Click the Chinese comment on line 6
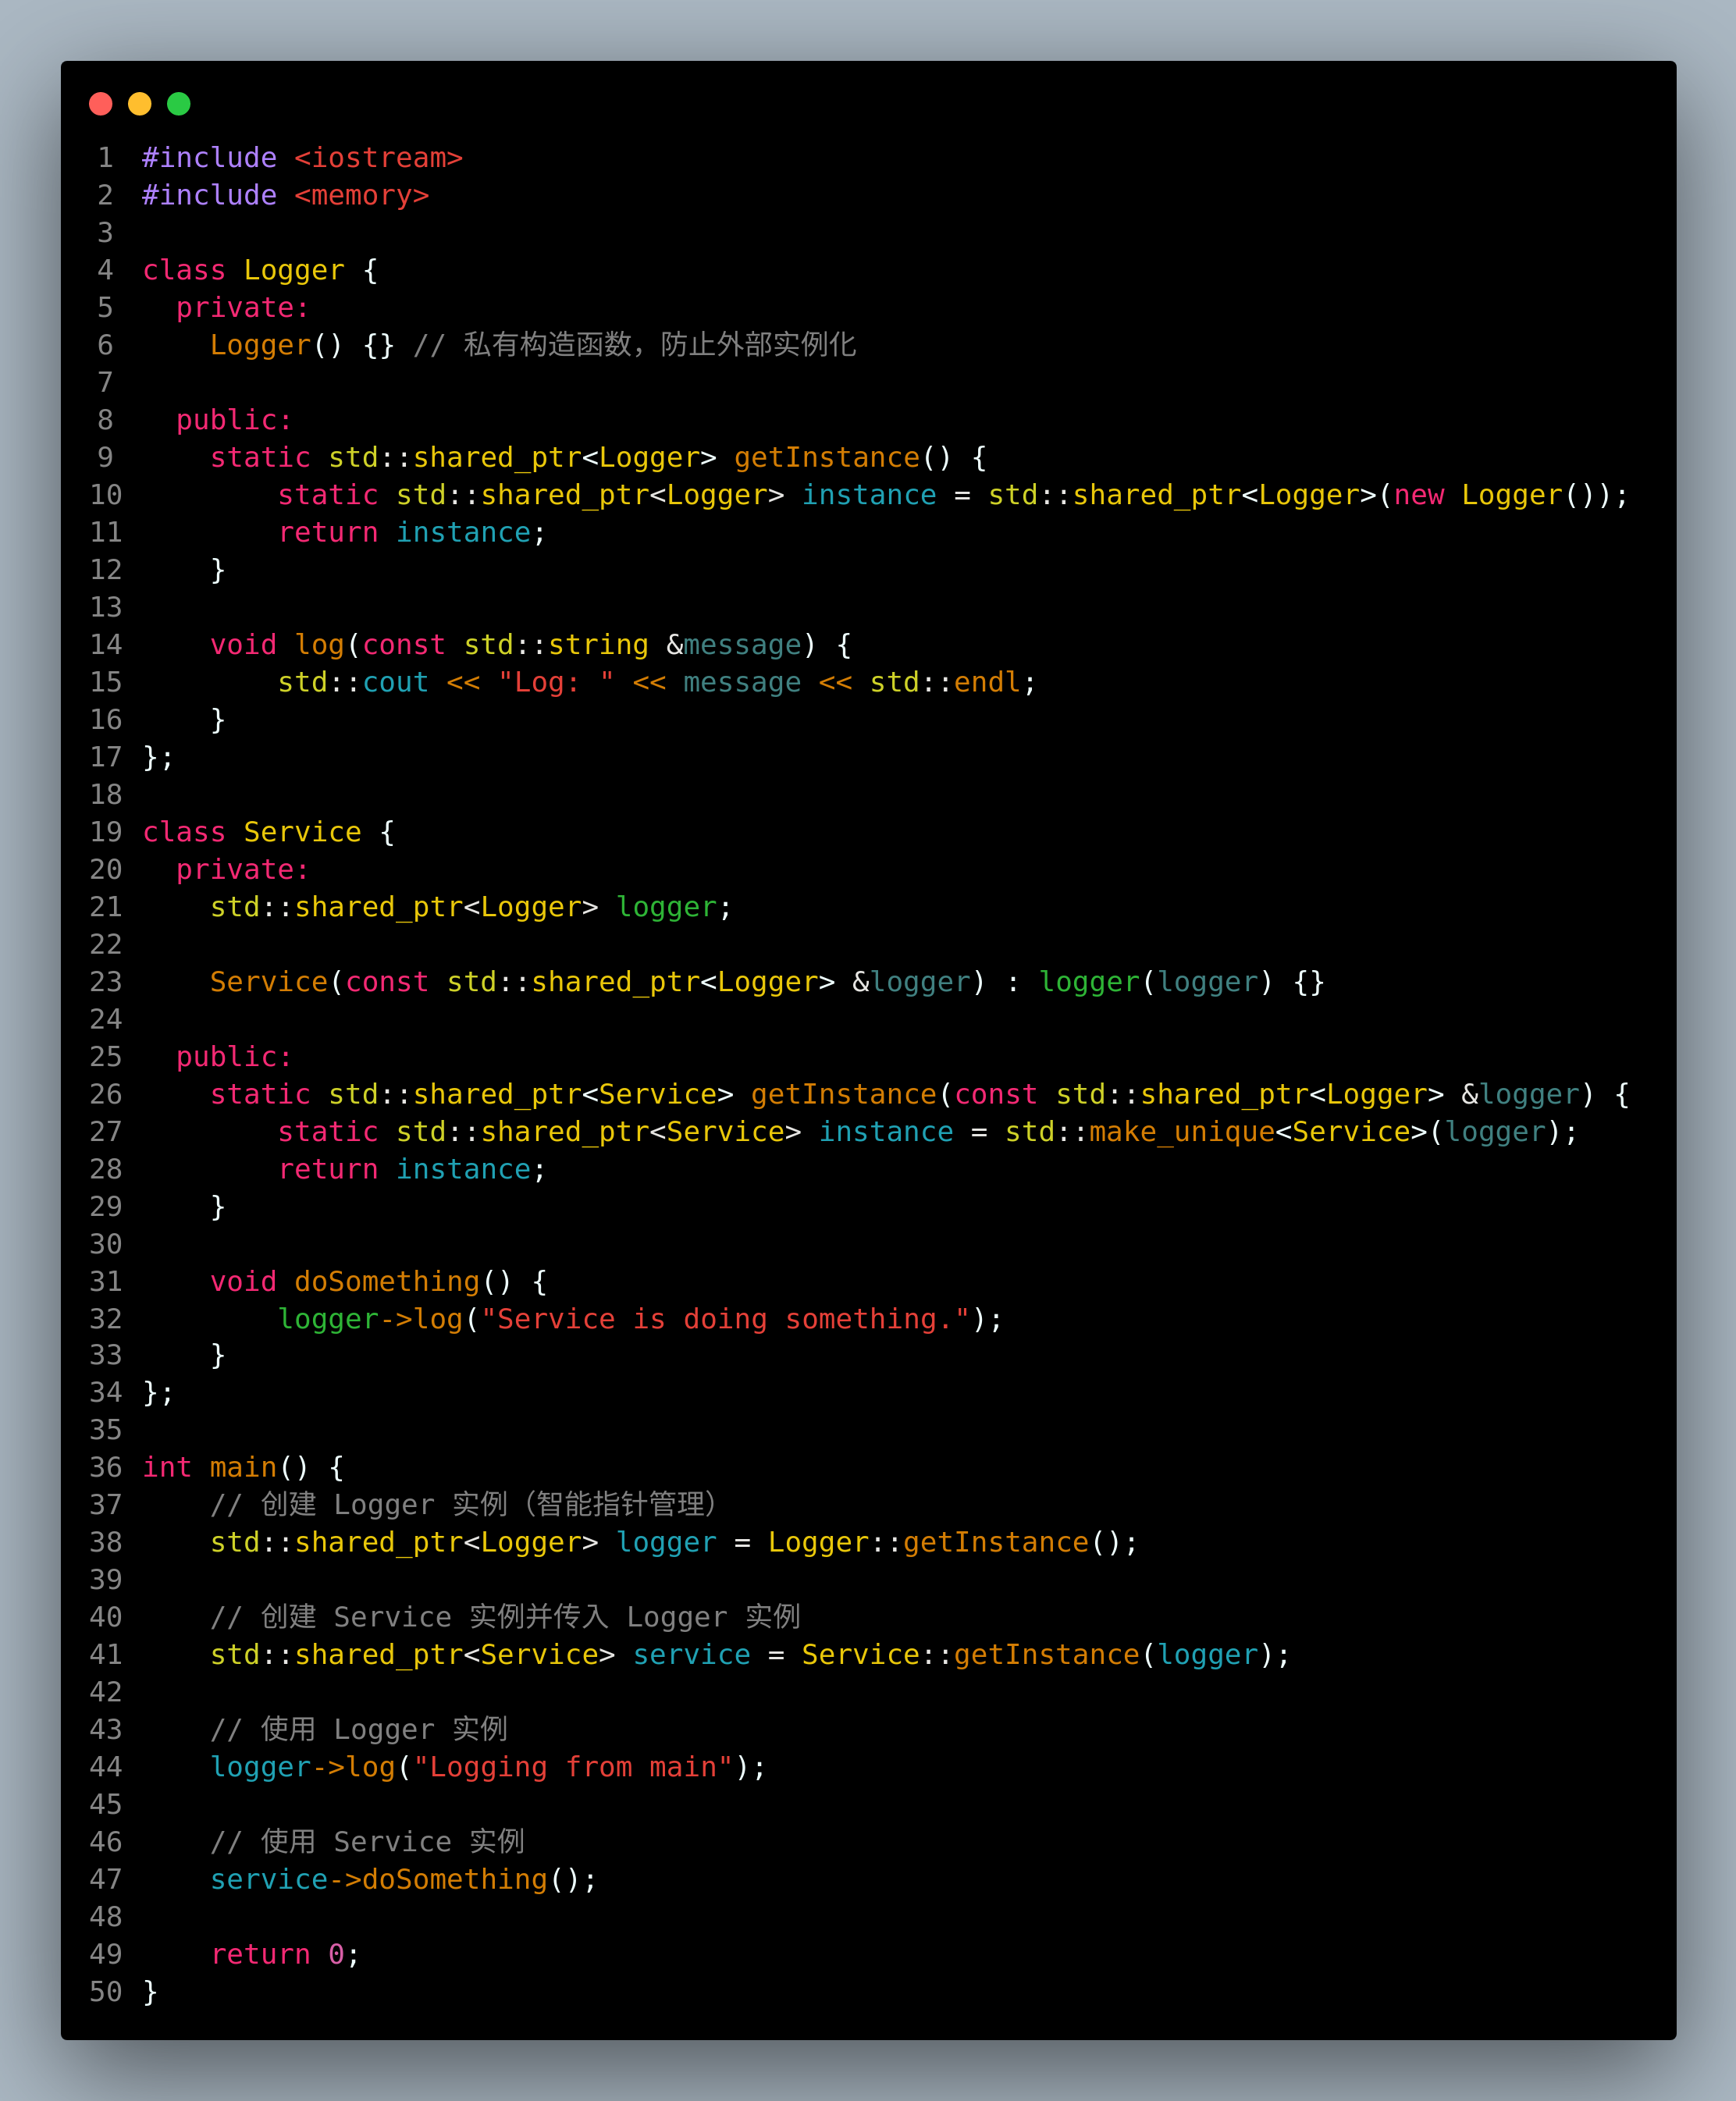This screenshot has height=2101, width=1736. (x=635, y=345)
